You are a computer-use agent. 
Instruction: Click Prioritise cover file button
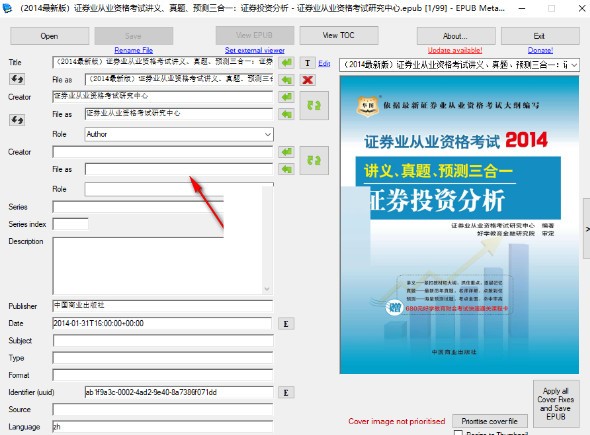(x=490, y=421)
